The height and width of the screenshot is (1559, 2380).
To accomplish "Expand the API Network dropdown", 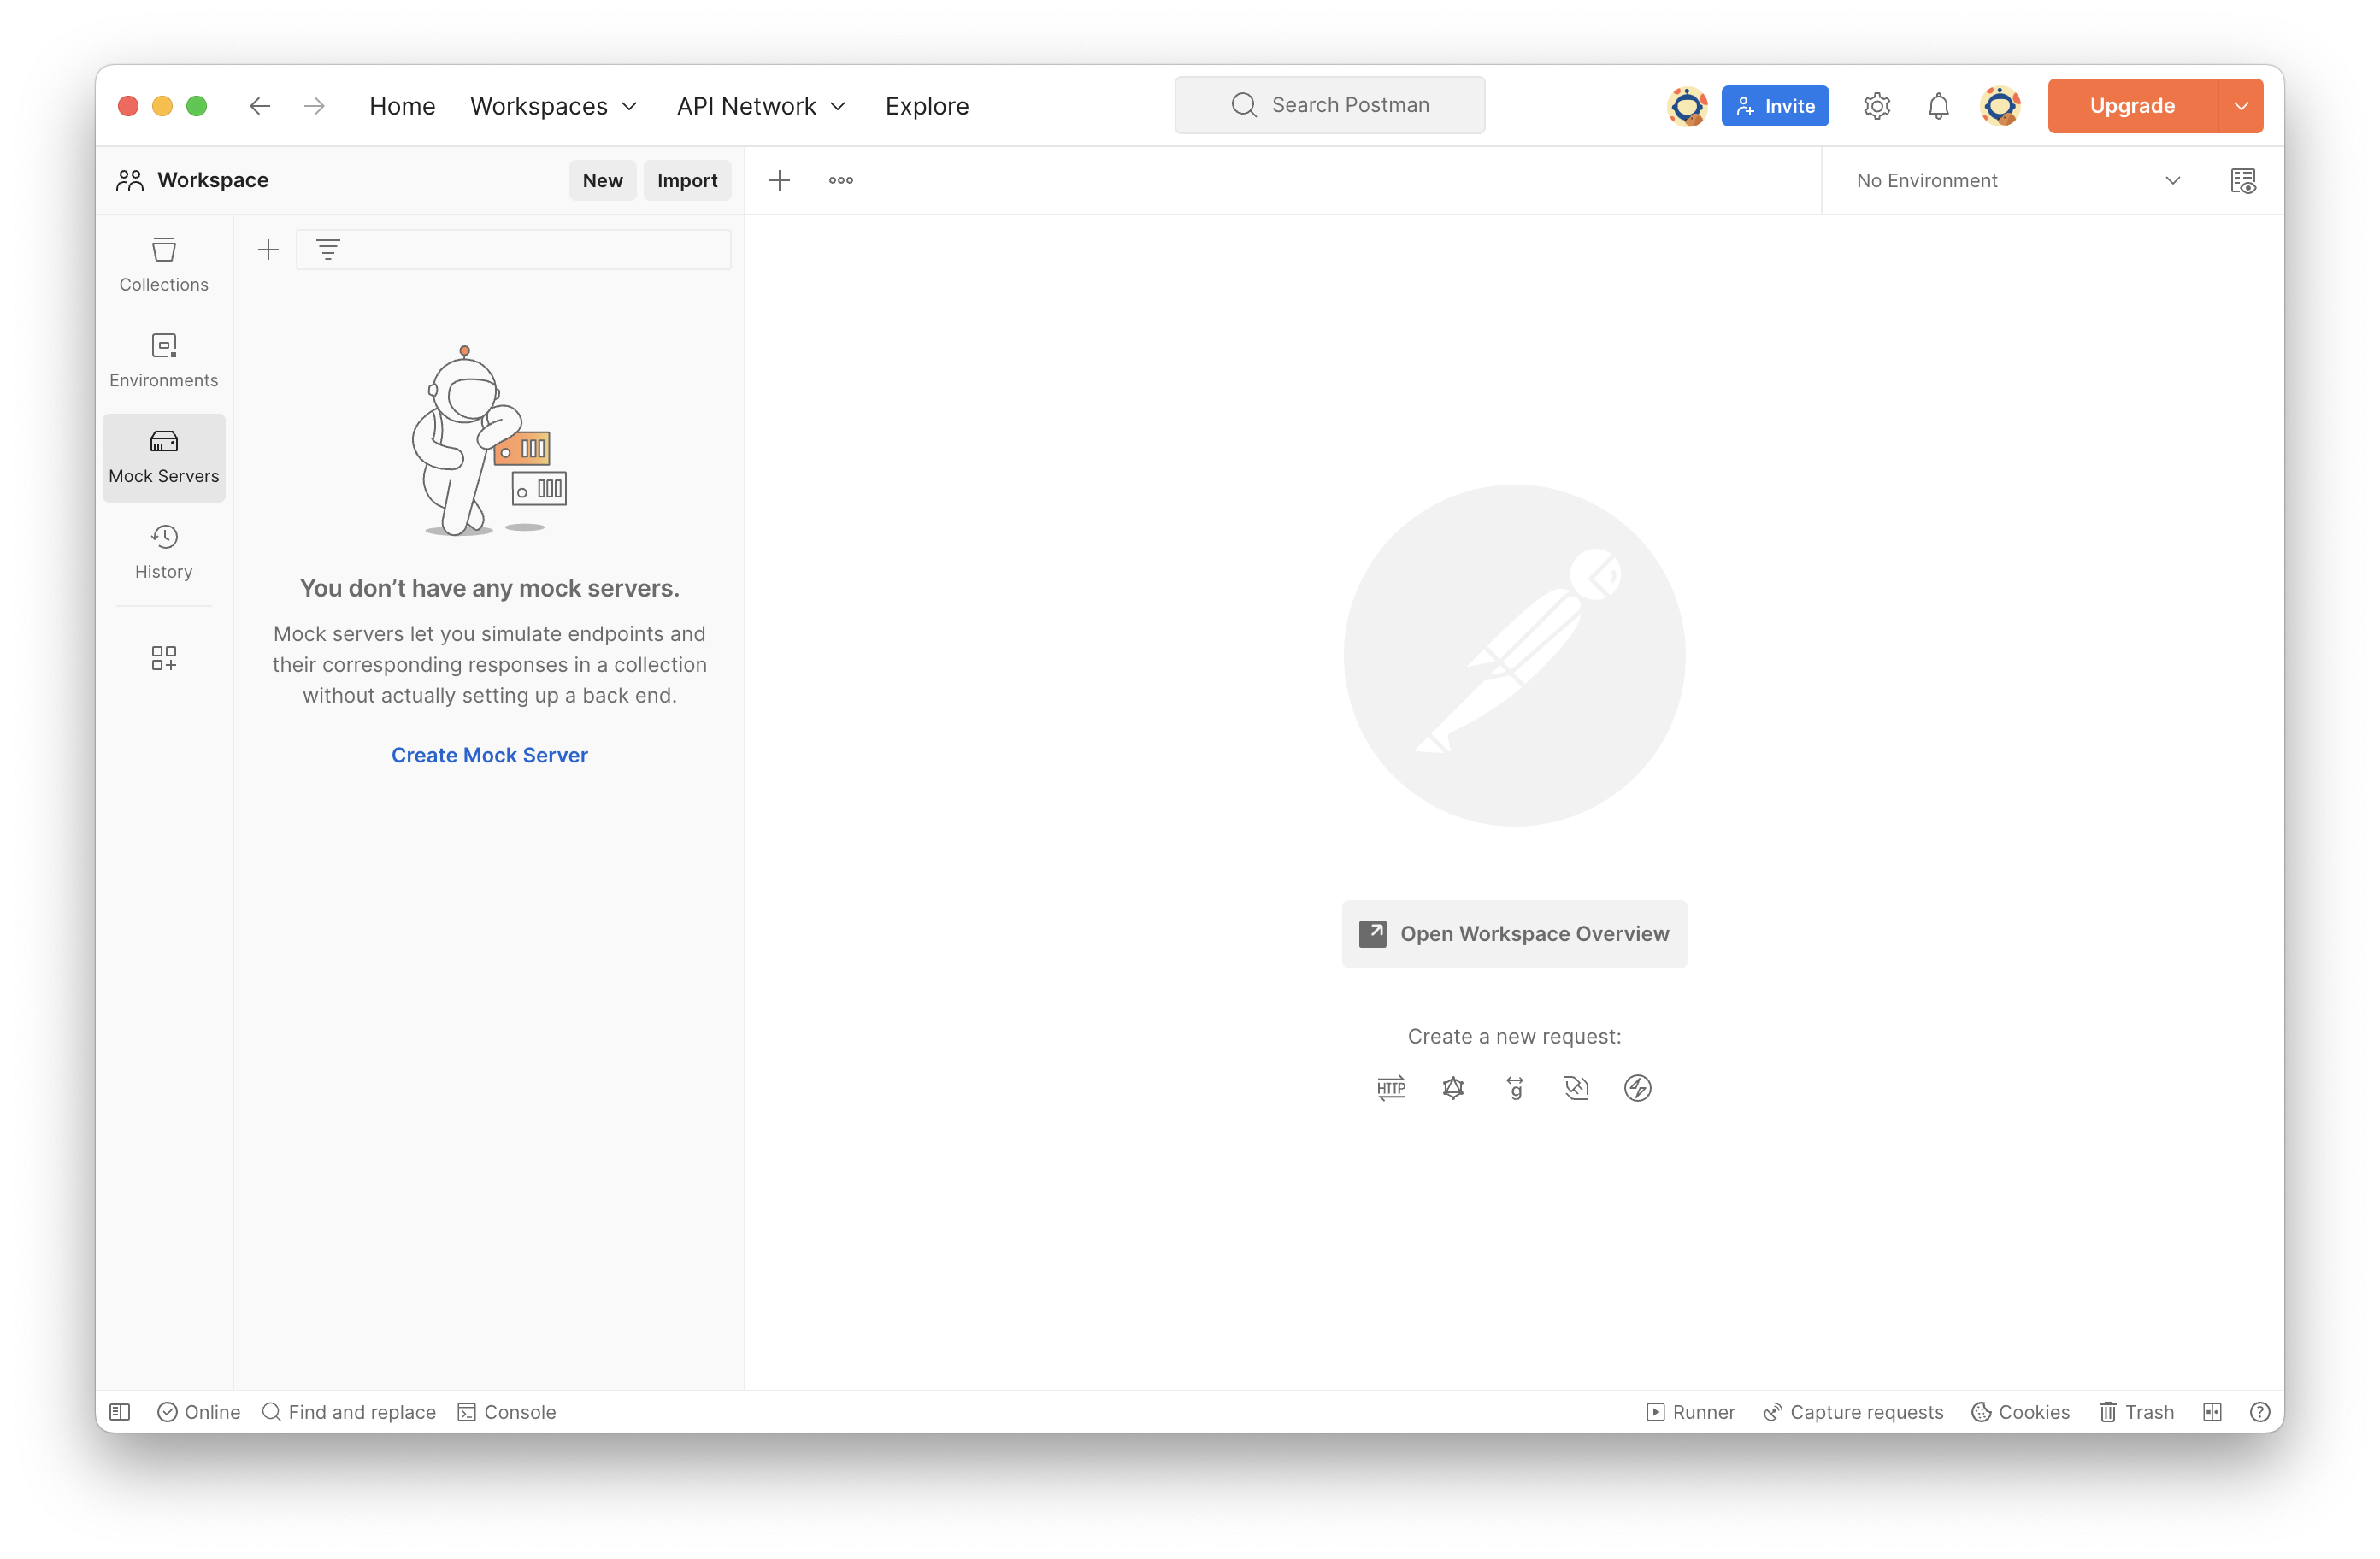I will (x=761, y=106).
